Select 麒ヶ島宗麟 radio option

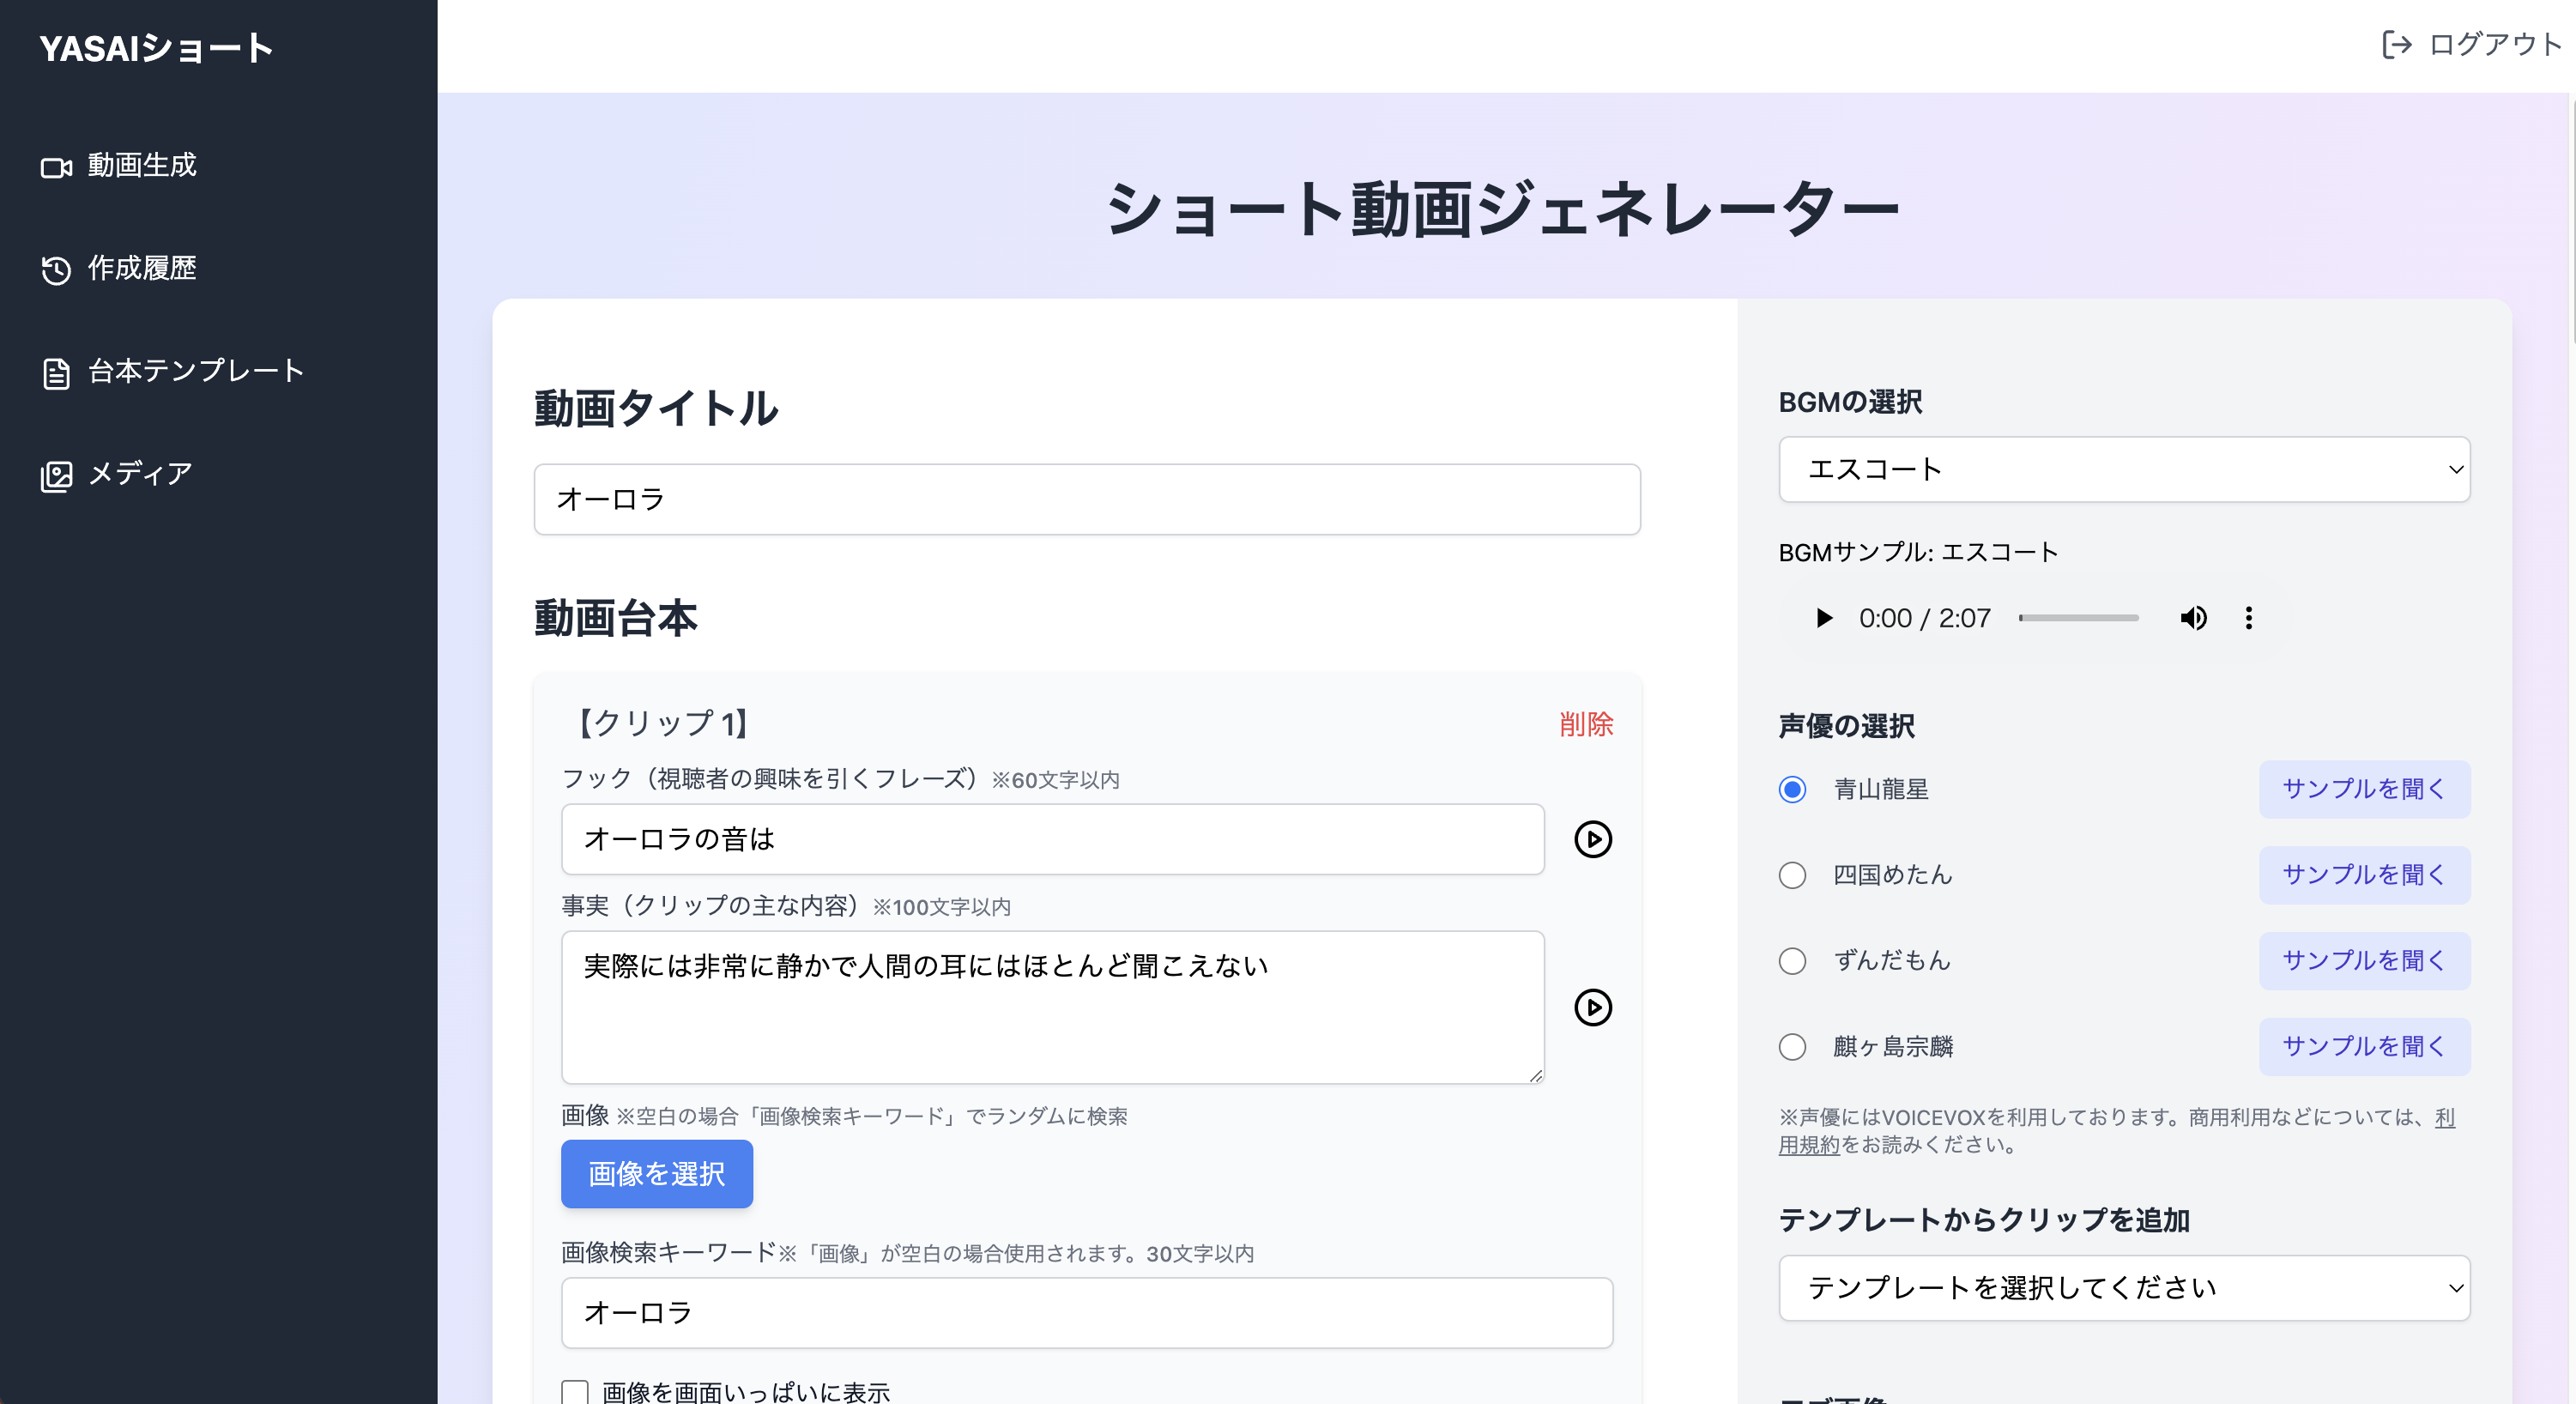(1792, 1047)
